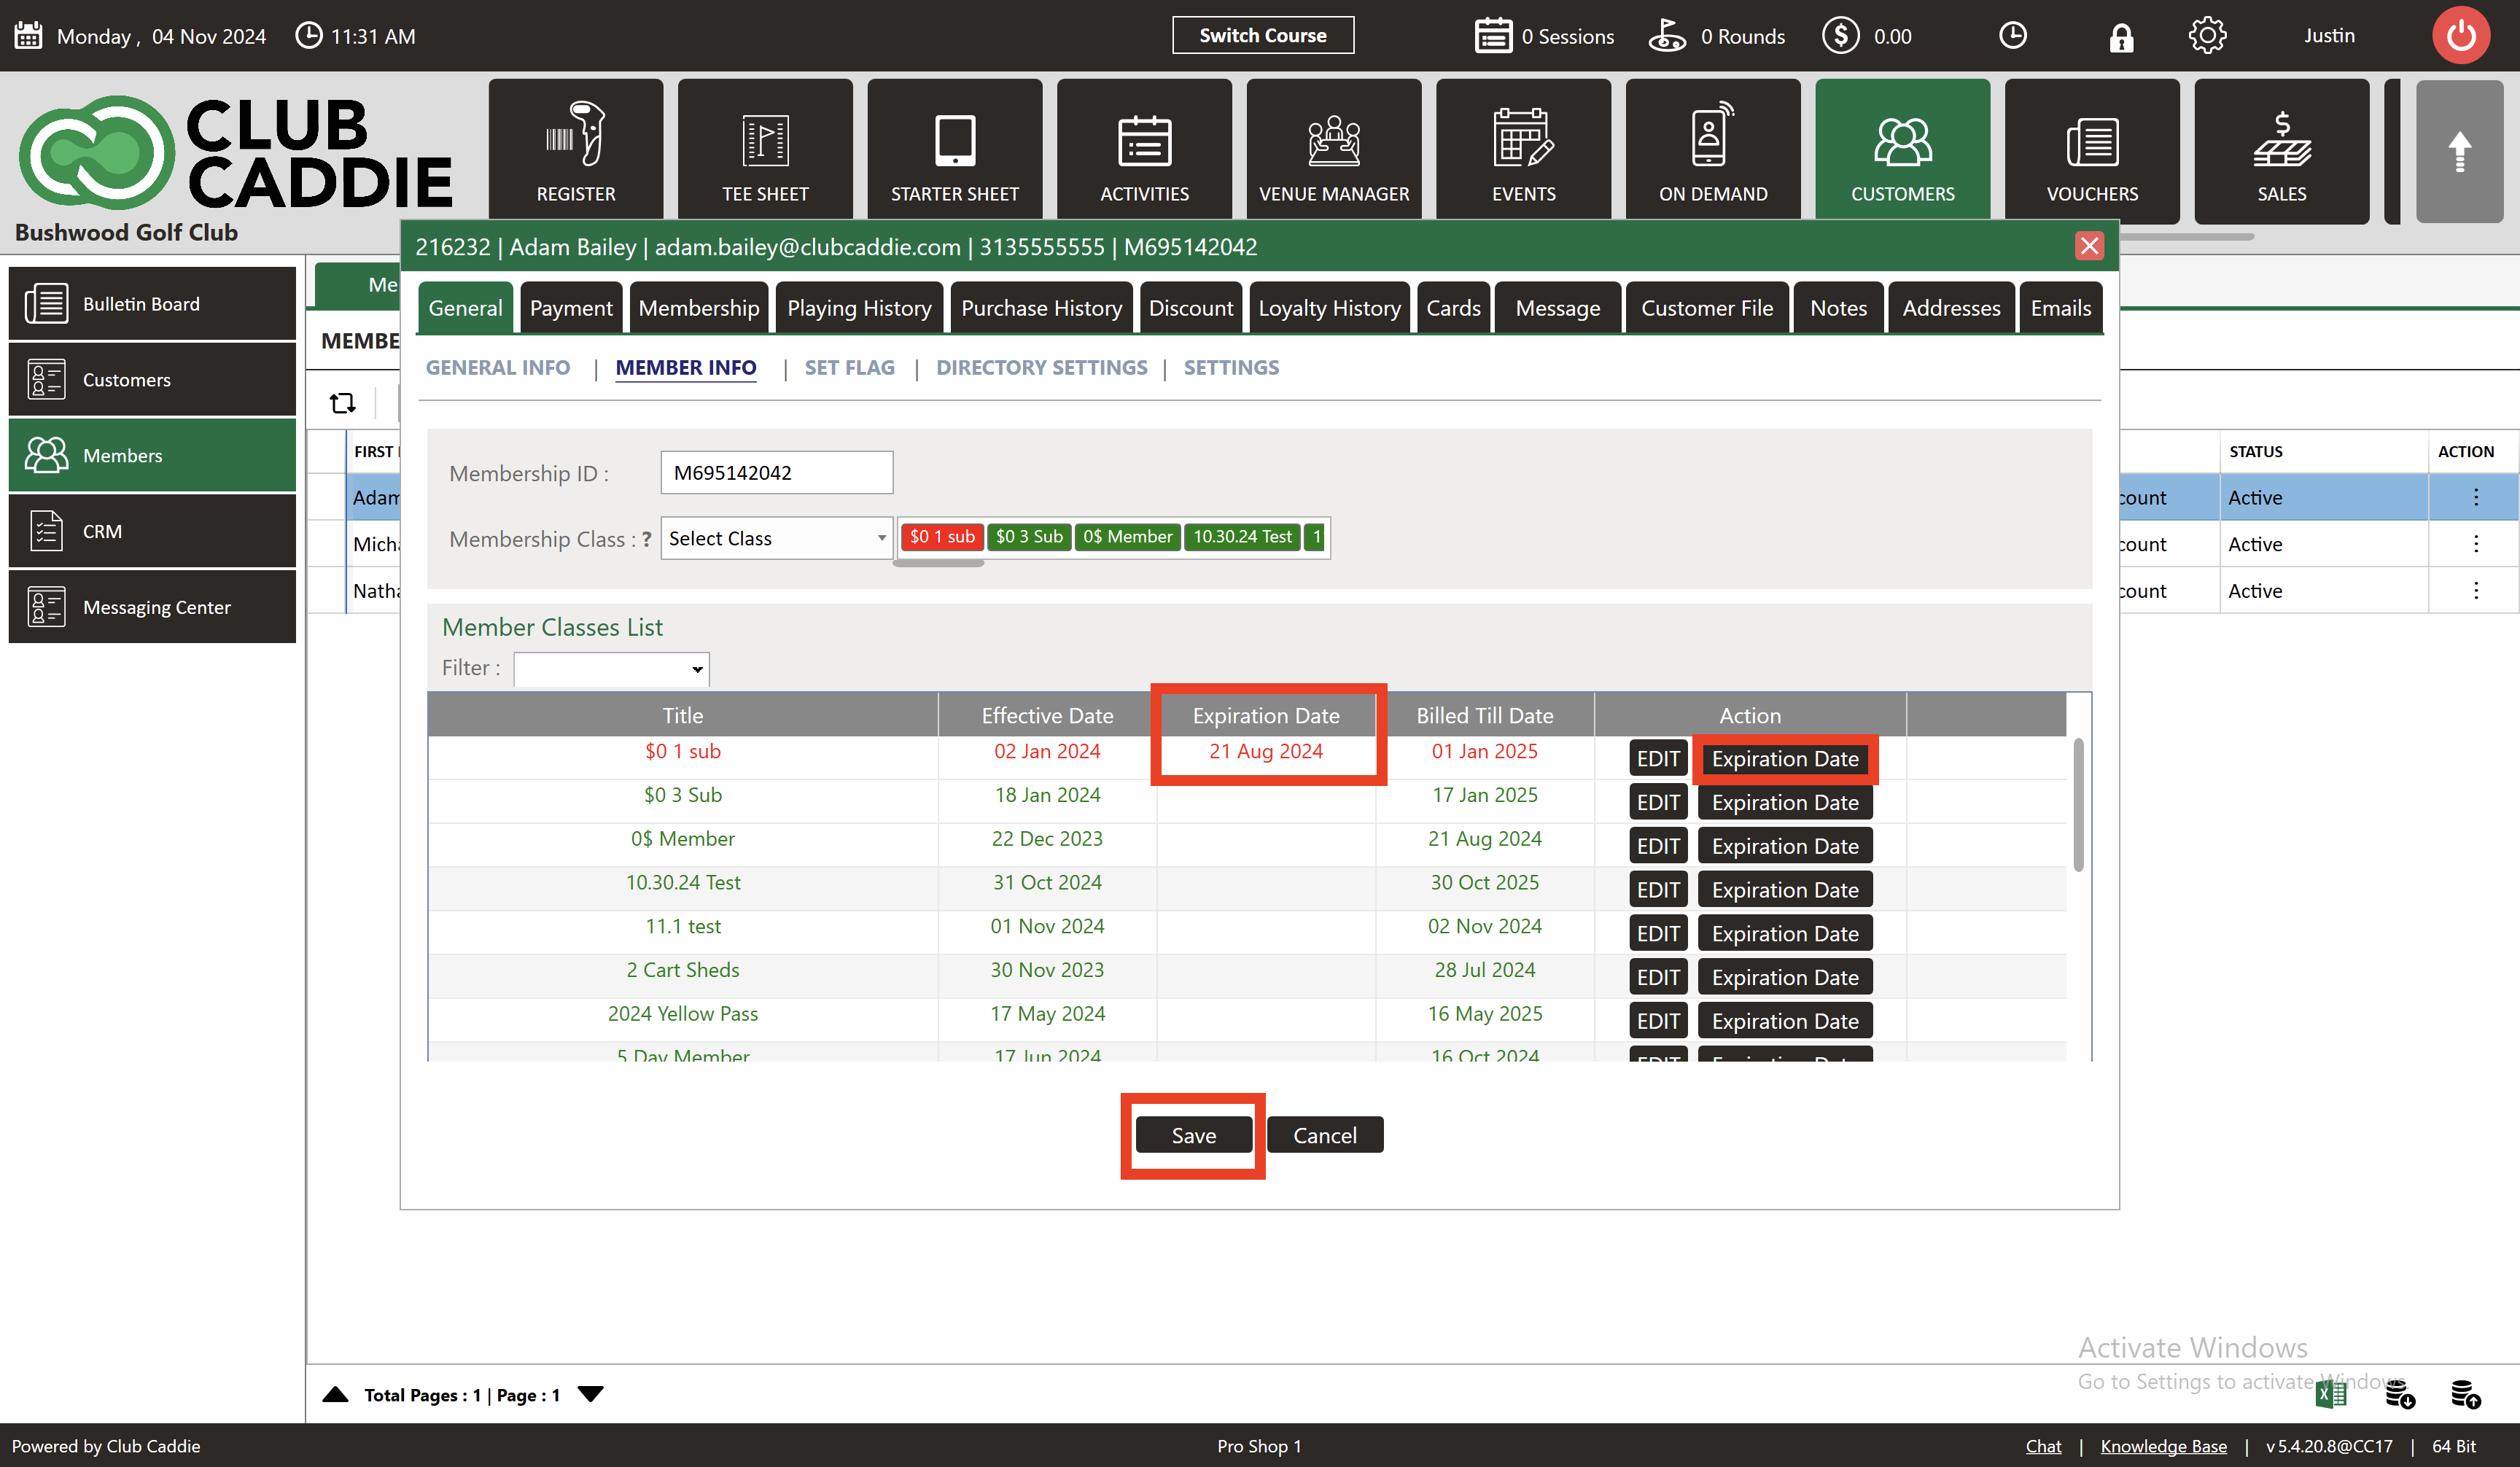Click next page down arrow in pagination
Screen dimensions: 2520x1467
591,1394
